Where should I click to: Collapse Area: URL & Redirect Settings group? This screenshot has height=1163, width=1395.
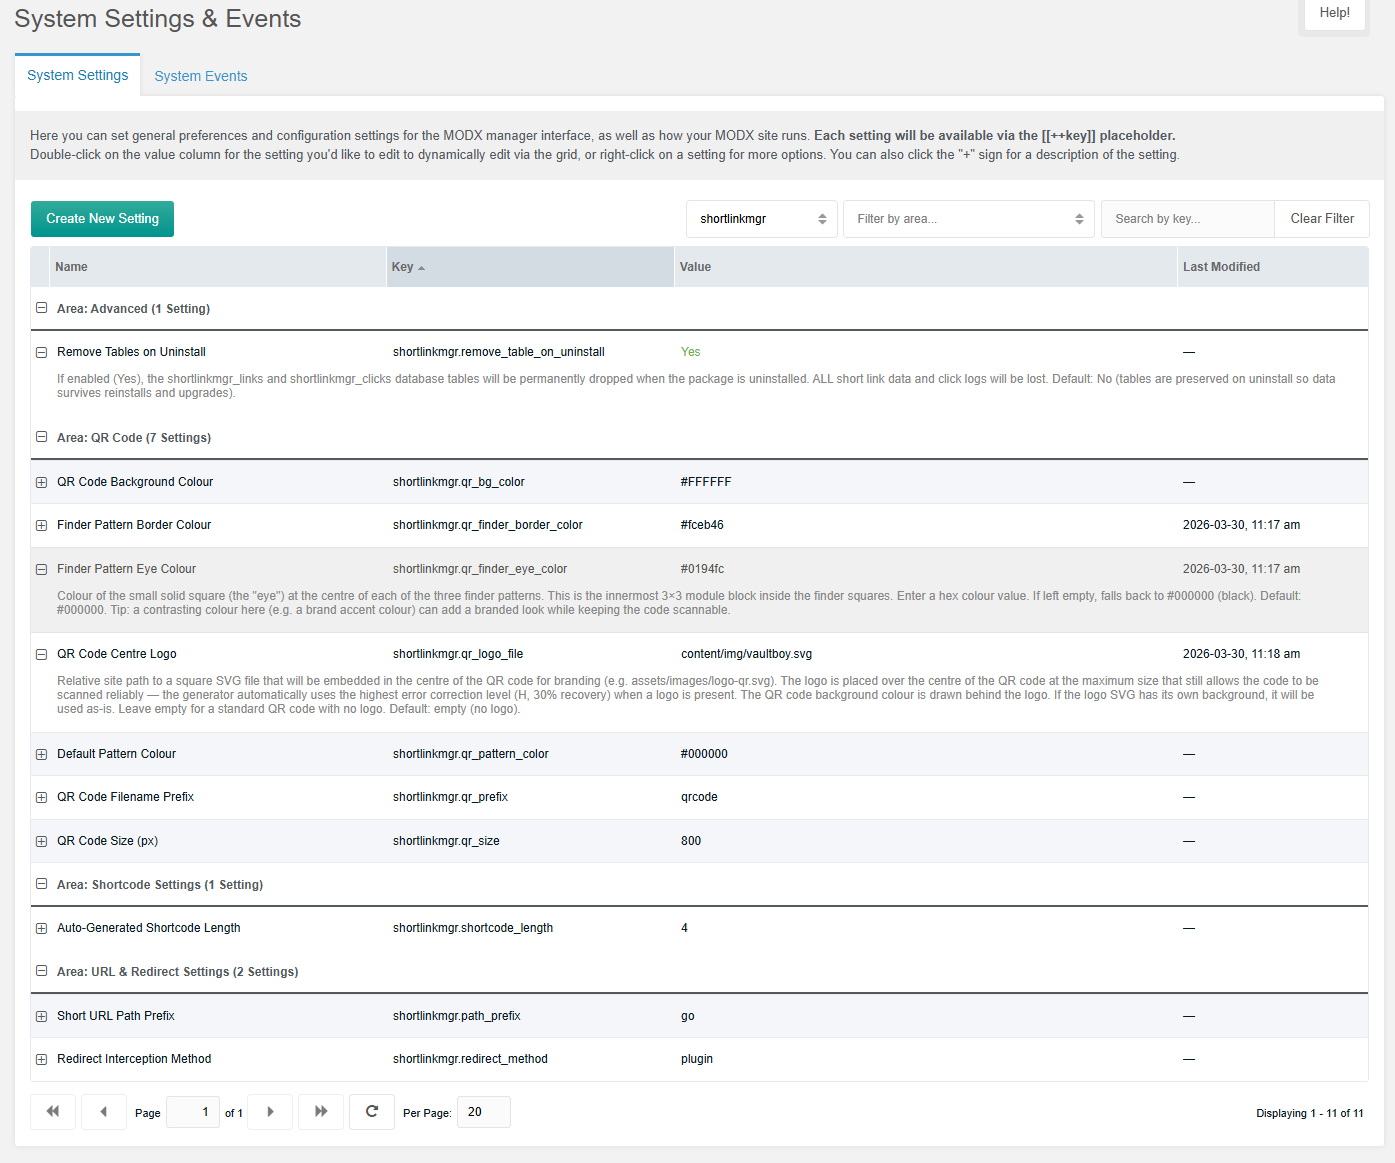coord(42,971)
